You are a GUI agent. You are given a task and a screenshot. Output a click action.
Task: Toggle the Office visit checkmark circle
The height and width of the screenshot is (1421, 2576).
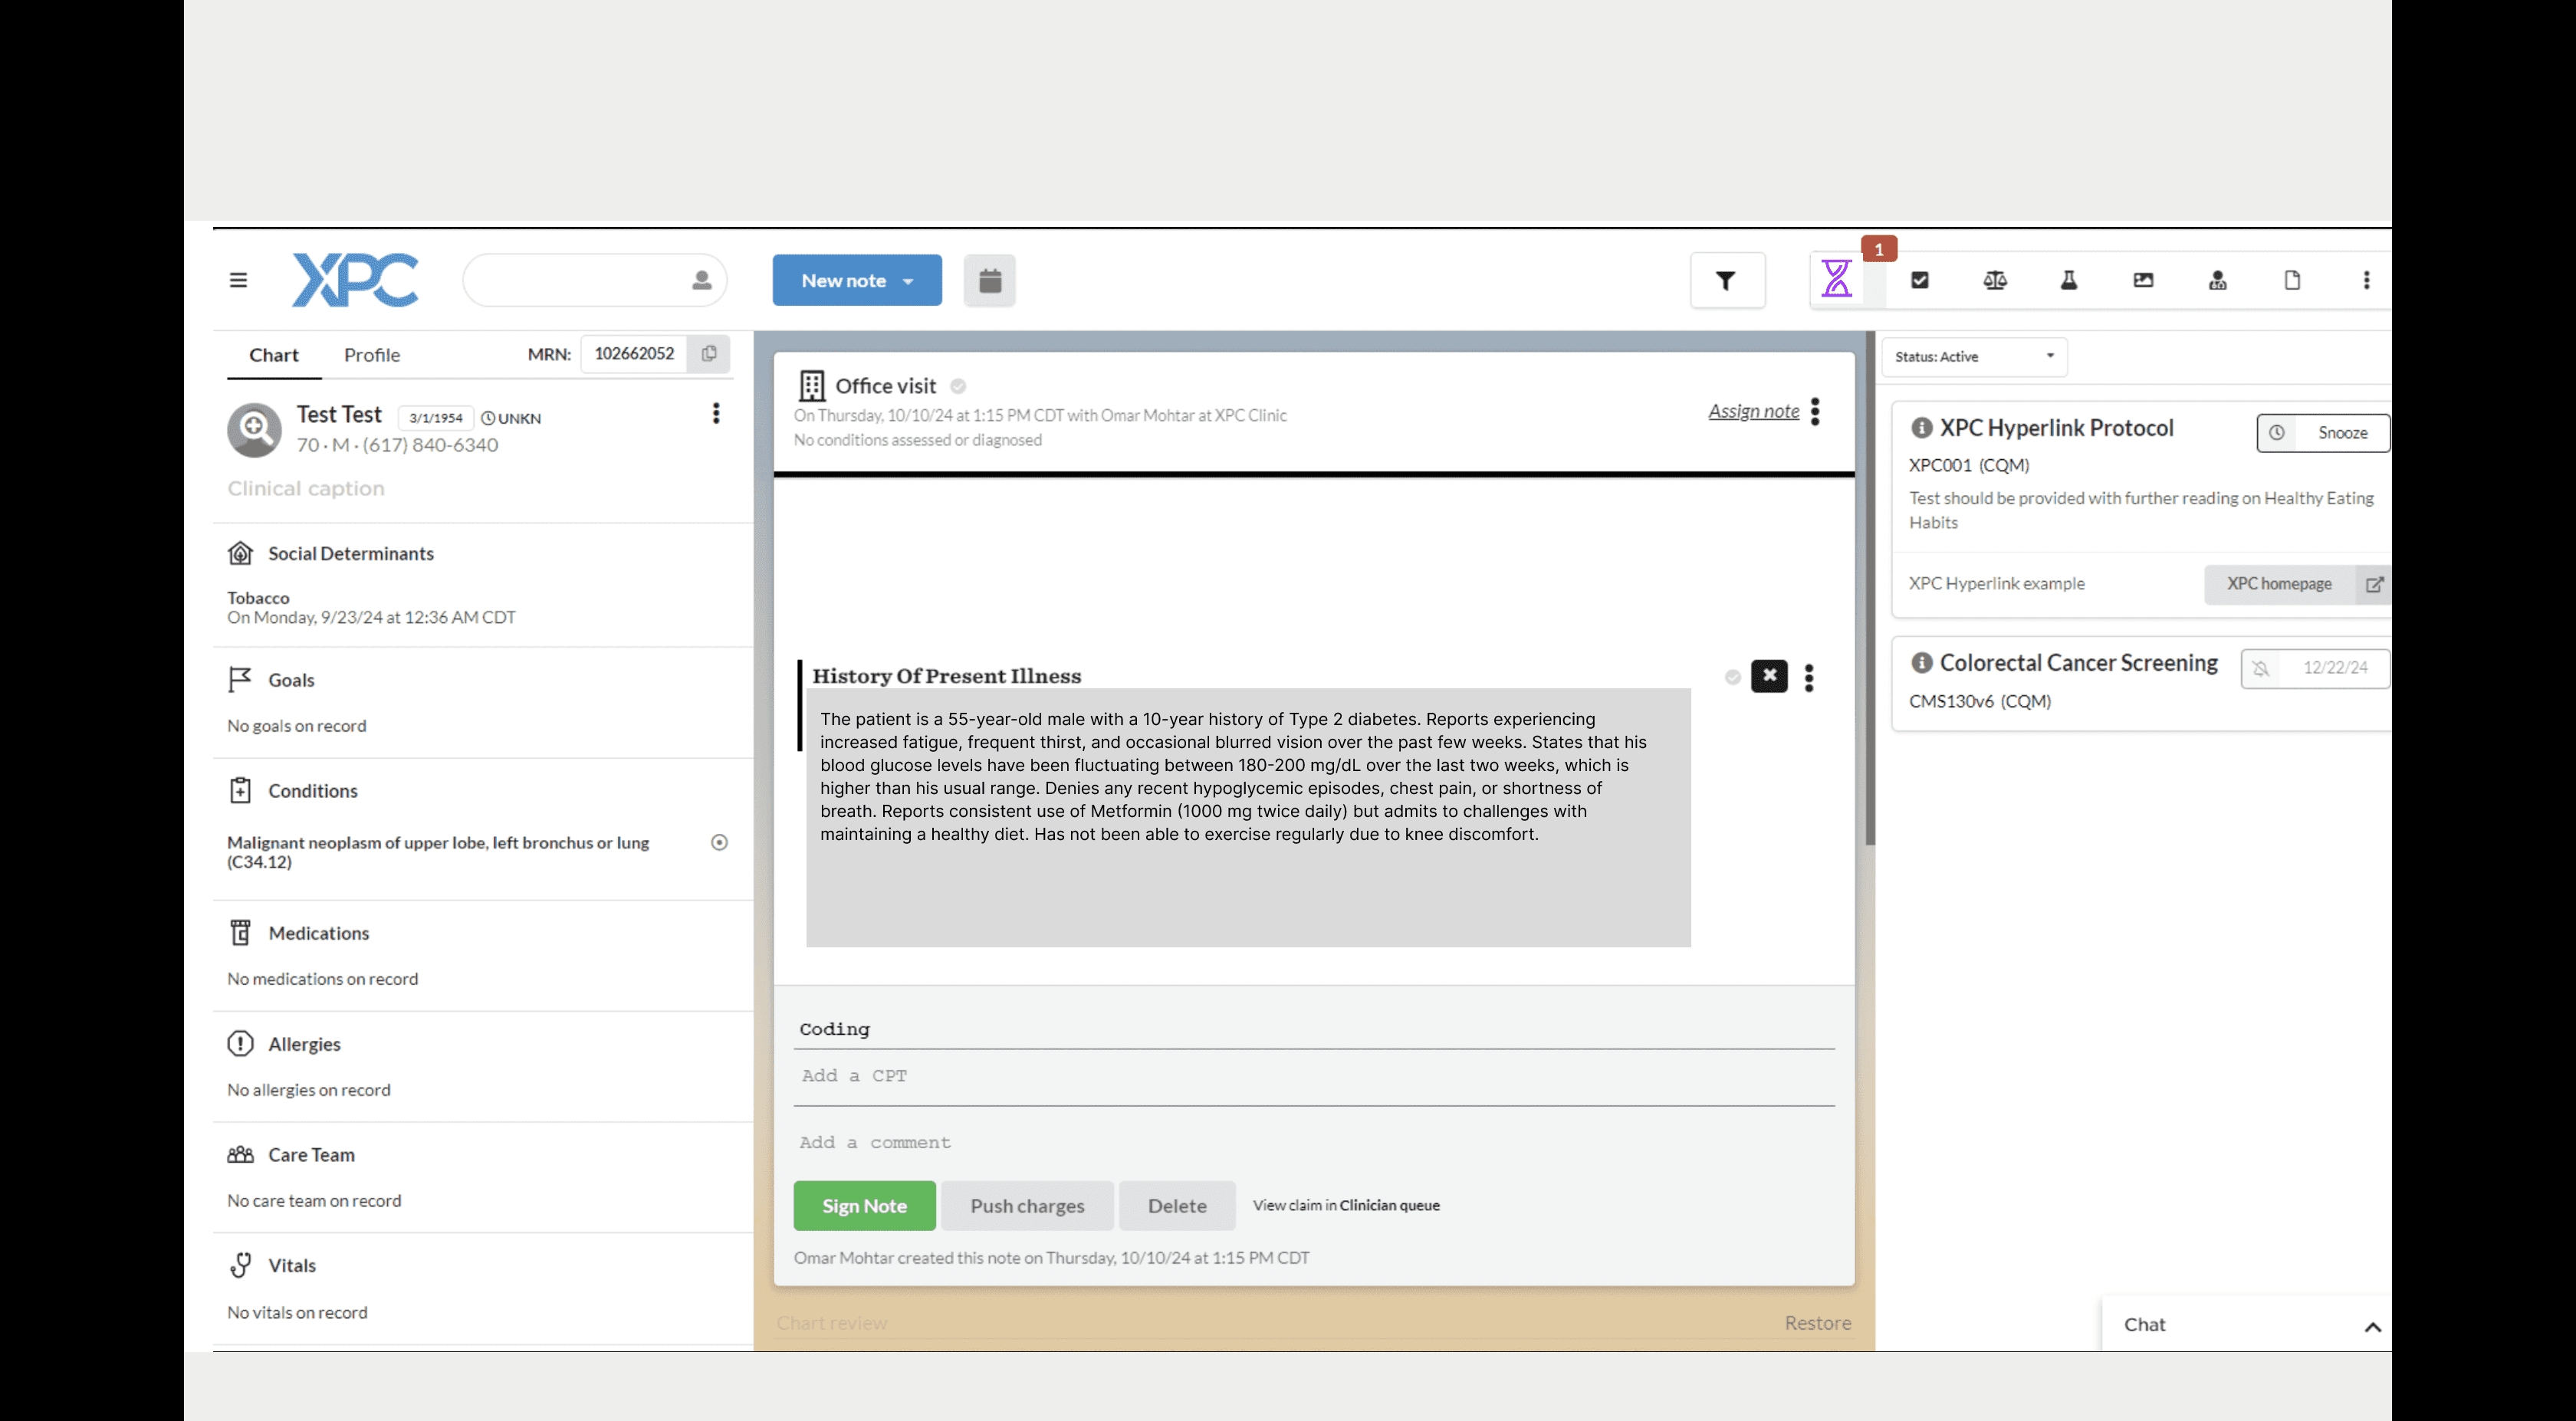pos(958,386)
